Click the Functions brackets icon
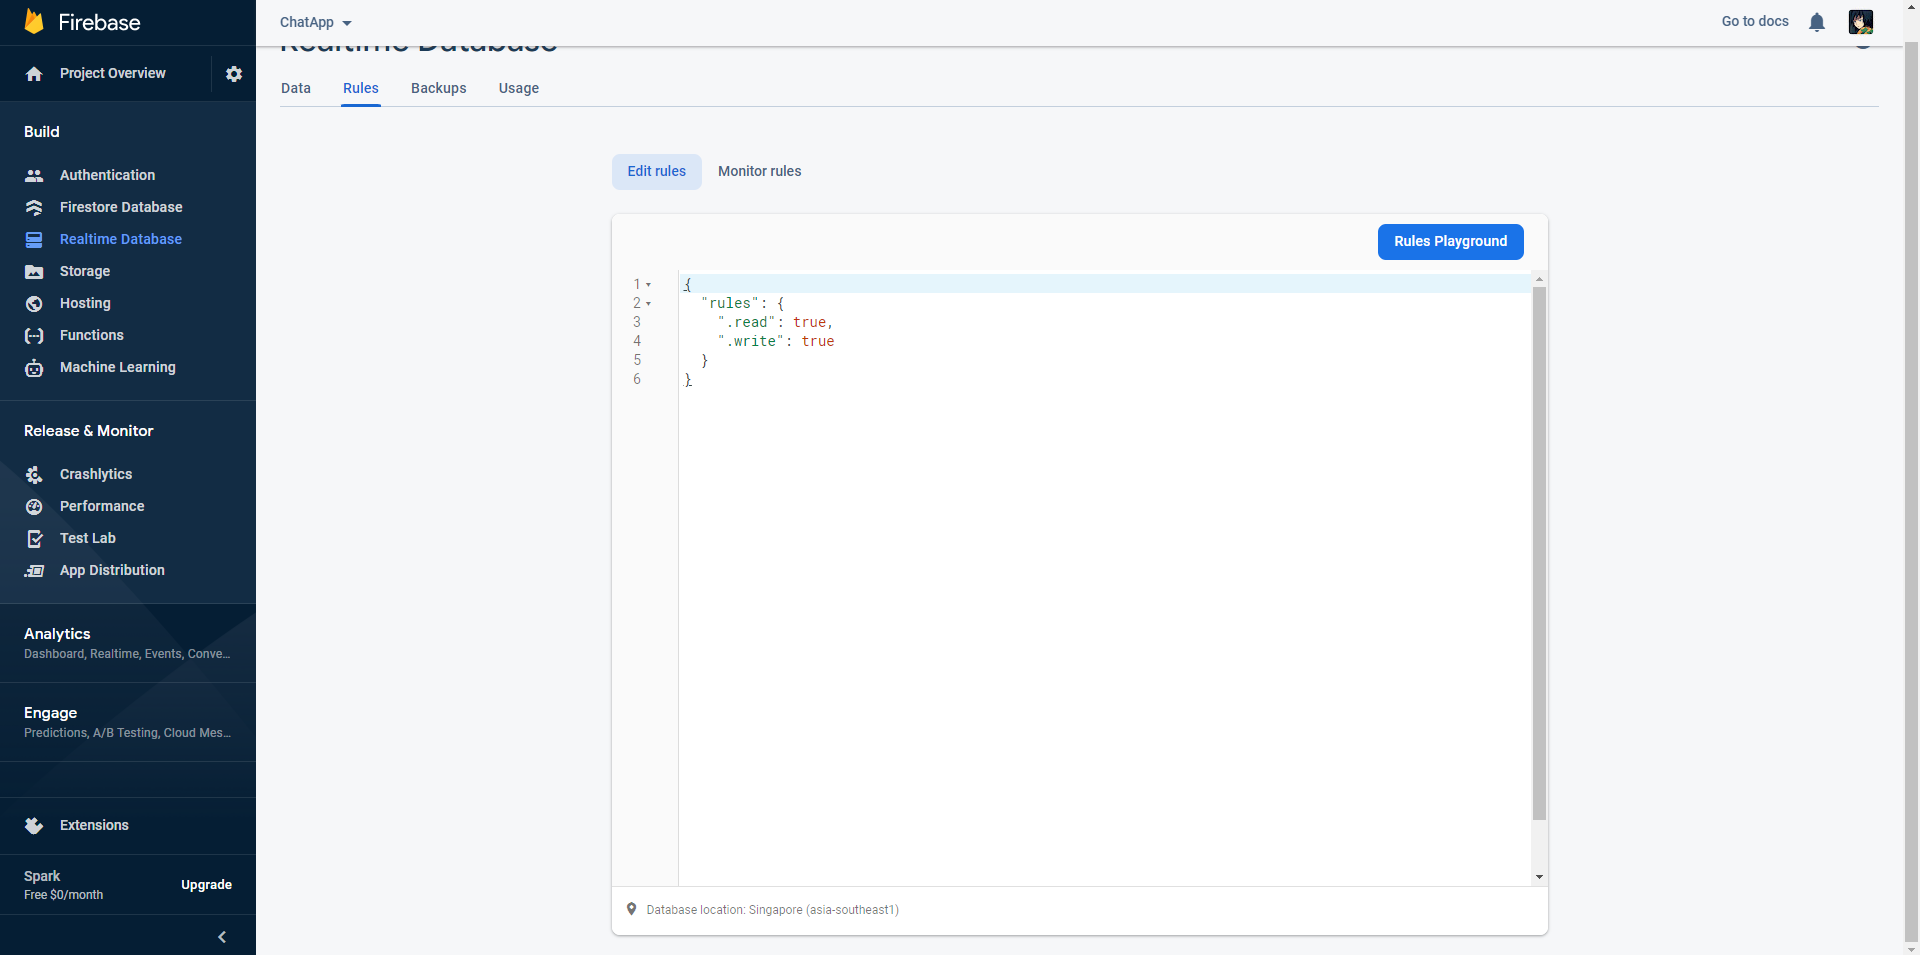 [34, 335]
